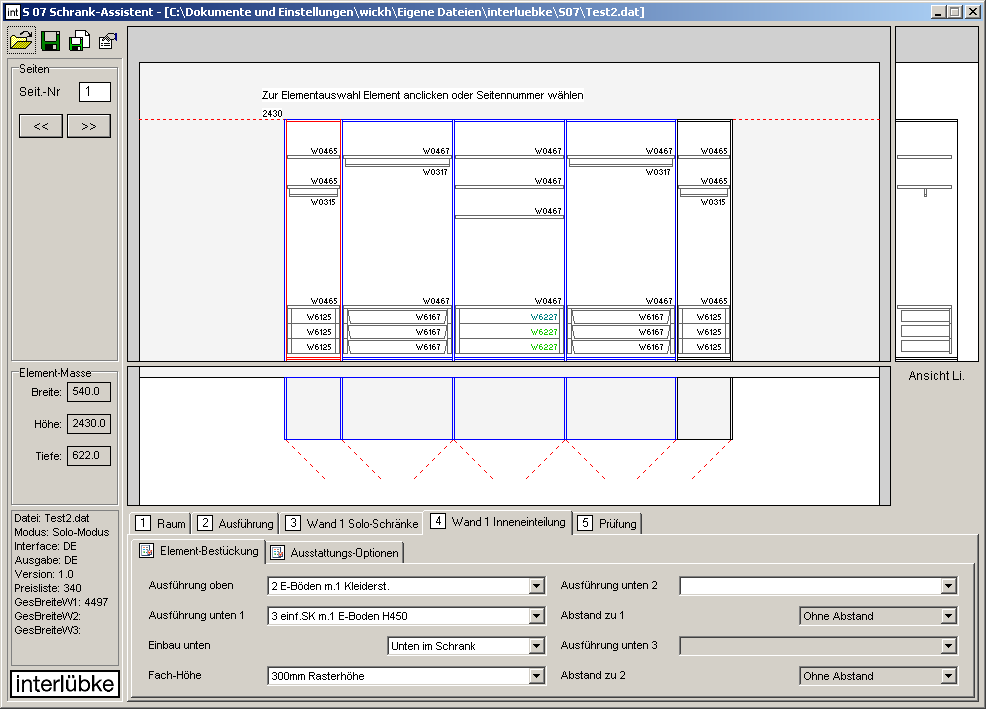Select the green W6227 drawer in the cabinet
The width and height of the screenshot is (986, 709).
(x=544, y=331)
